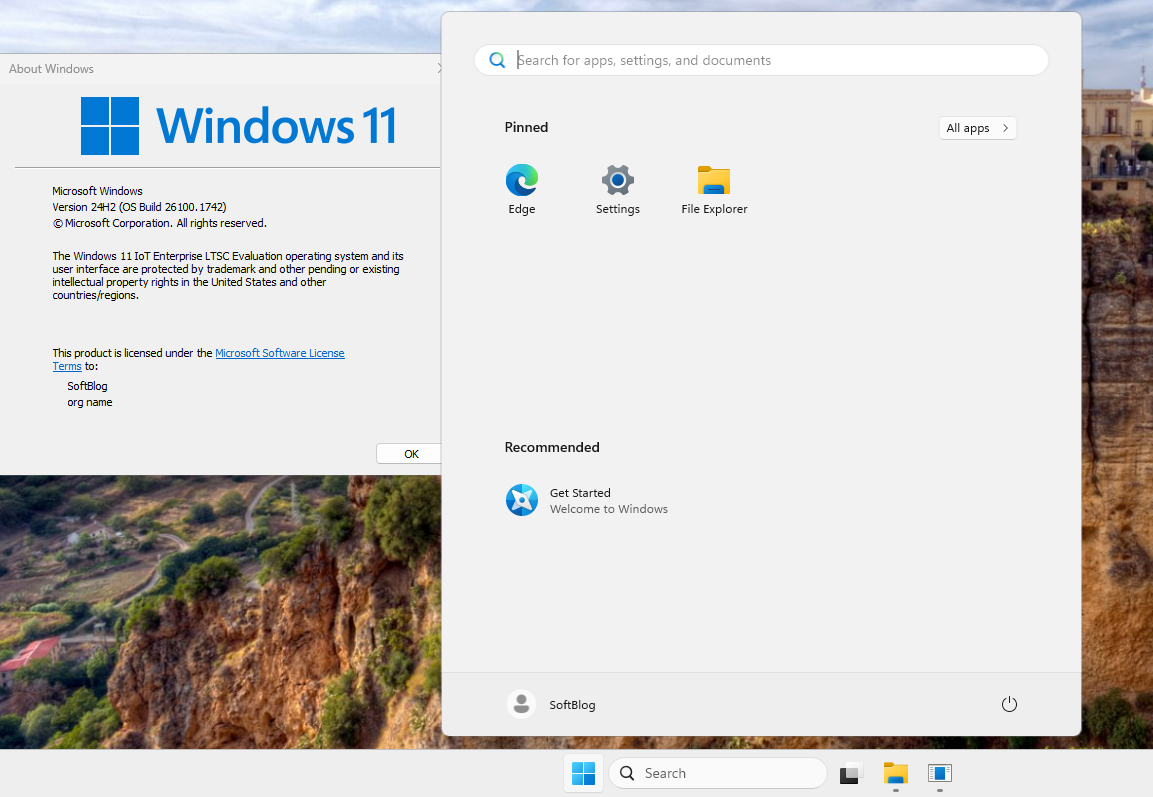Click the 'org name' text
The width and height of the screenshot is (1153, 797).
point(90,402)
